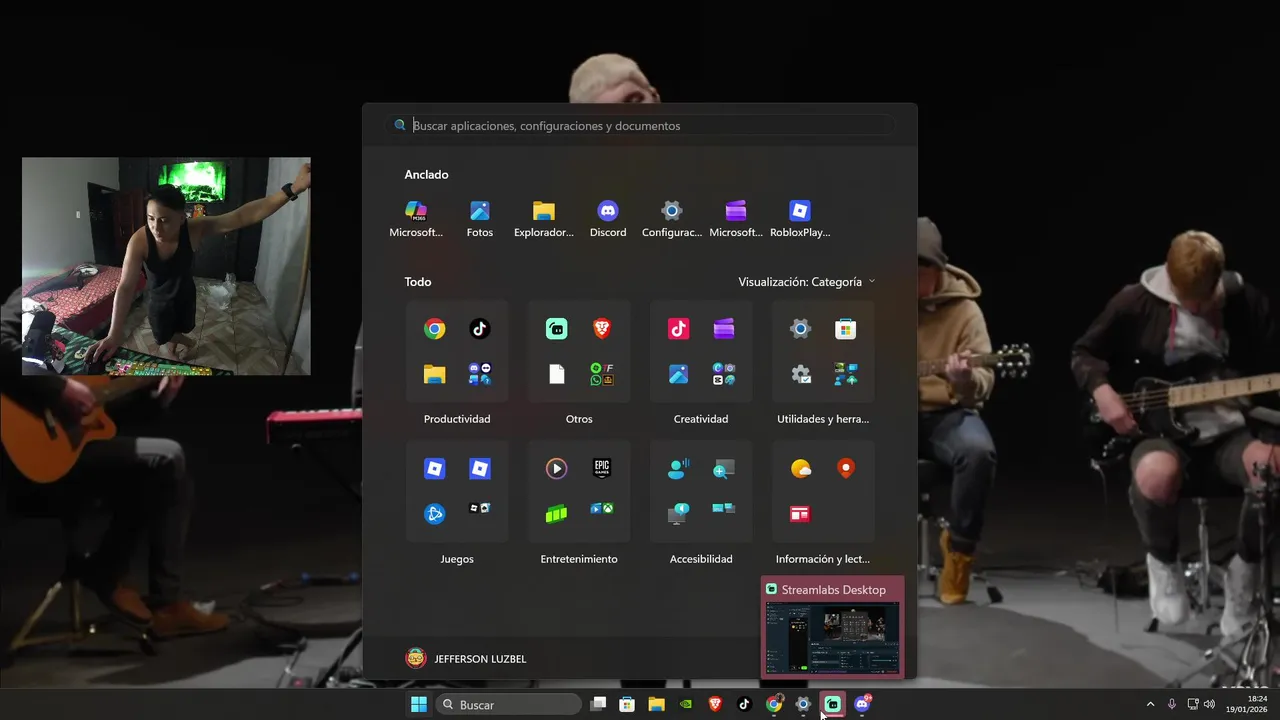This screenshot has height=720, width=1280.
Task: Launch Brave from the taskbar
Action: point(715,704)
